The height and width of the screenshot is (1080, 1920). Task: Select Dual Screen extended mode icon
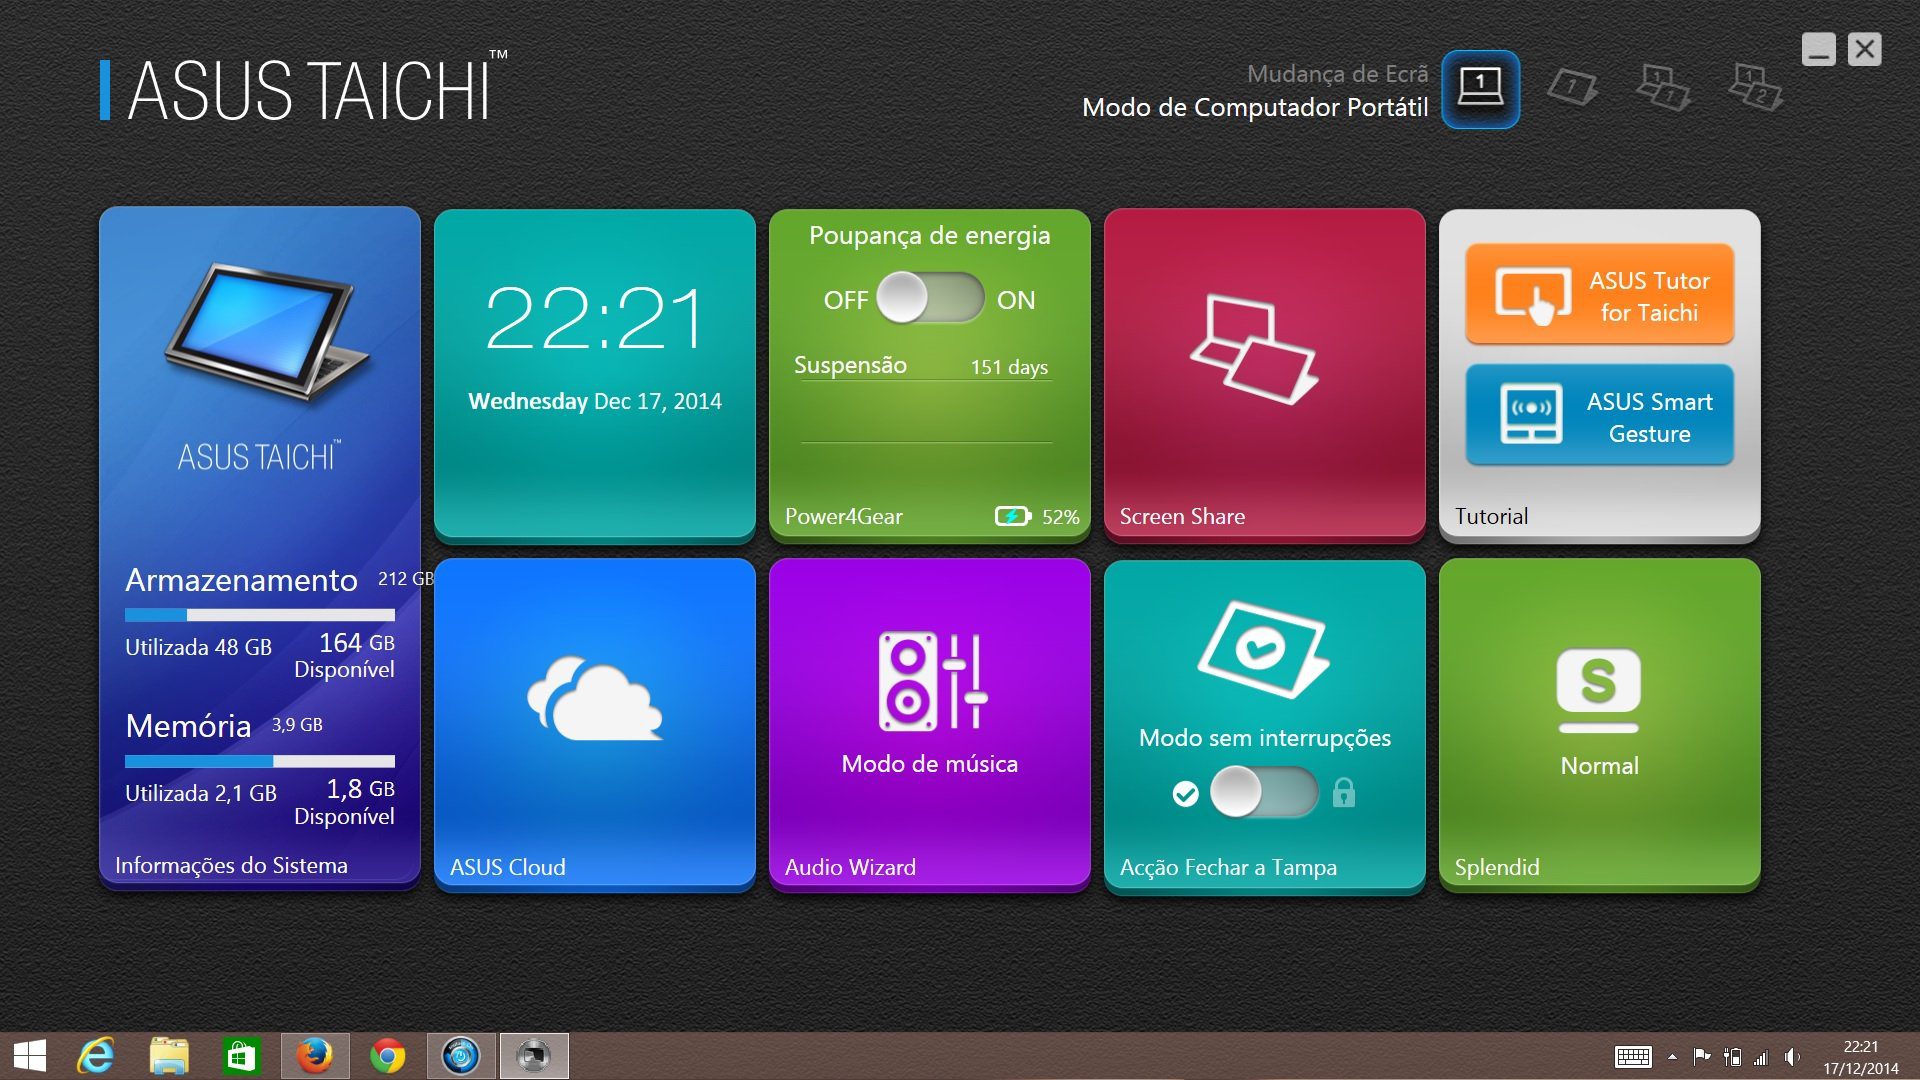[x=1755, y=88]
